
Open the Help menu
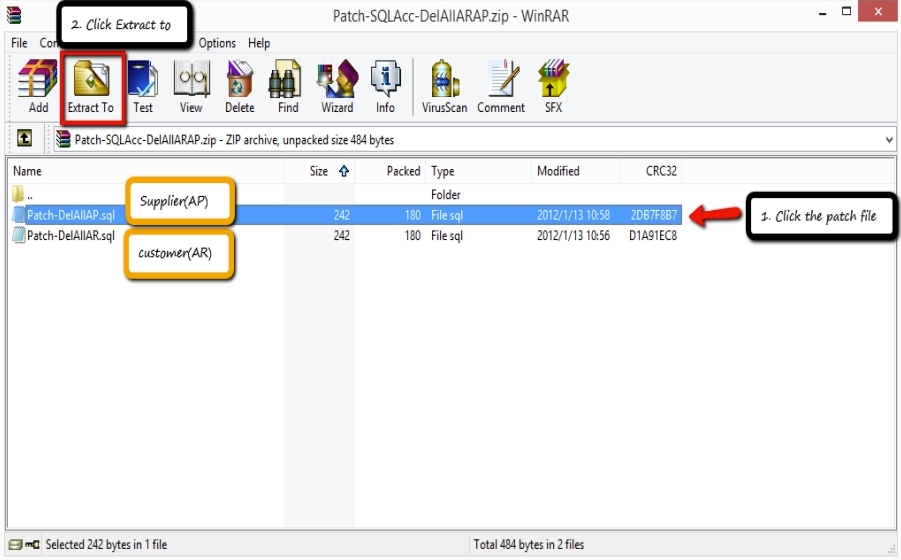pos(259,43)
